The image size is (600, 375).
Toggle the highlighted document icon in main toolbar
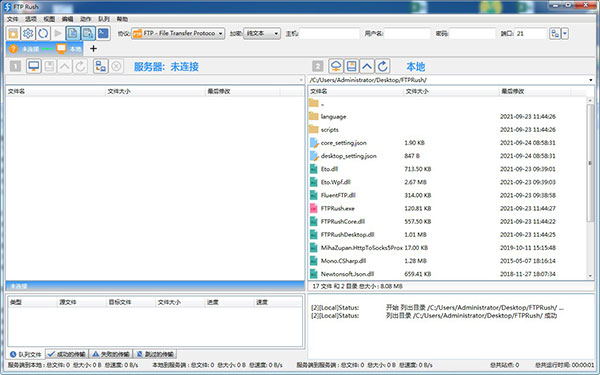(73, 34)
